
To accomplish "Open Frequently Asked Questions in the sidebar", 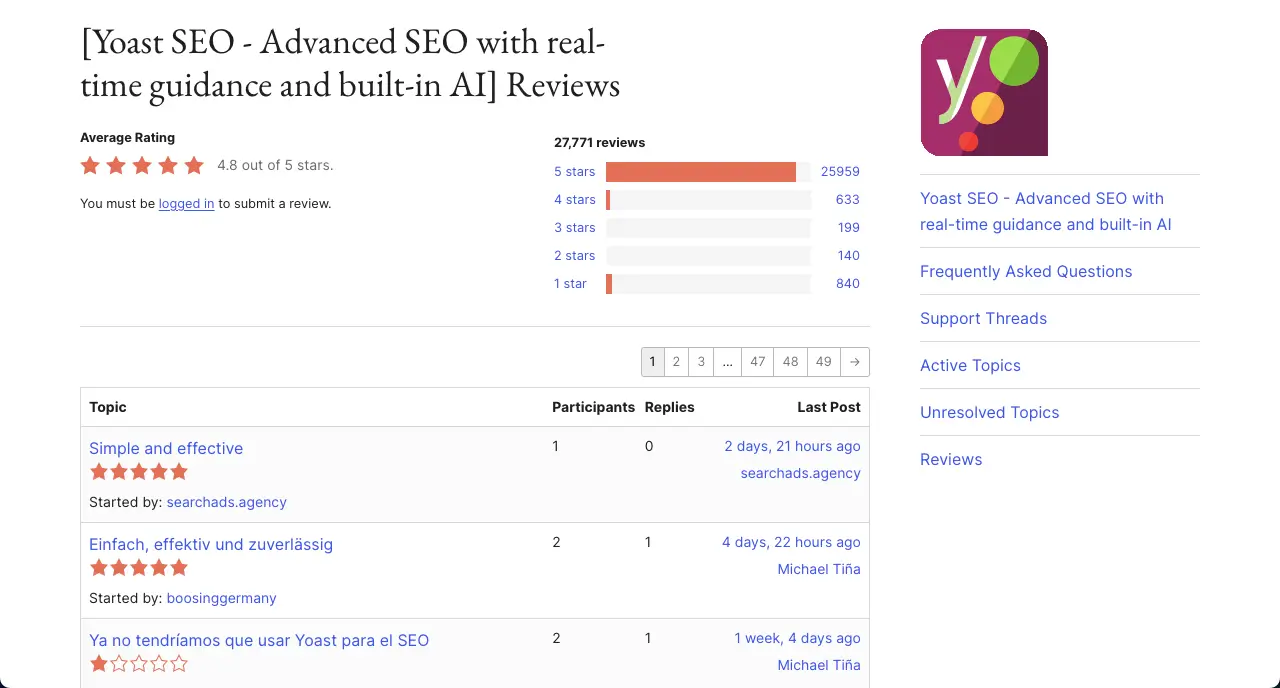I will (1026, 271).
